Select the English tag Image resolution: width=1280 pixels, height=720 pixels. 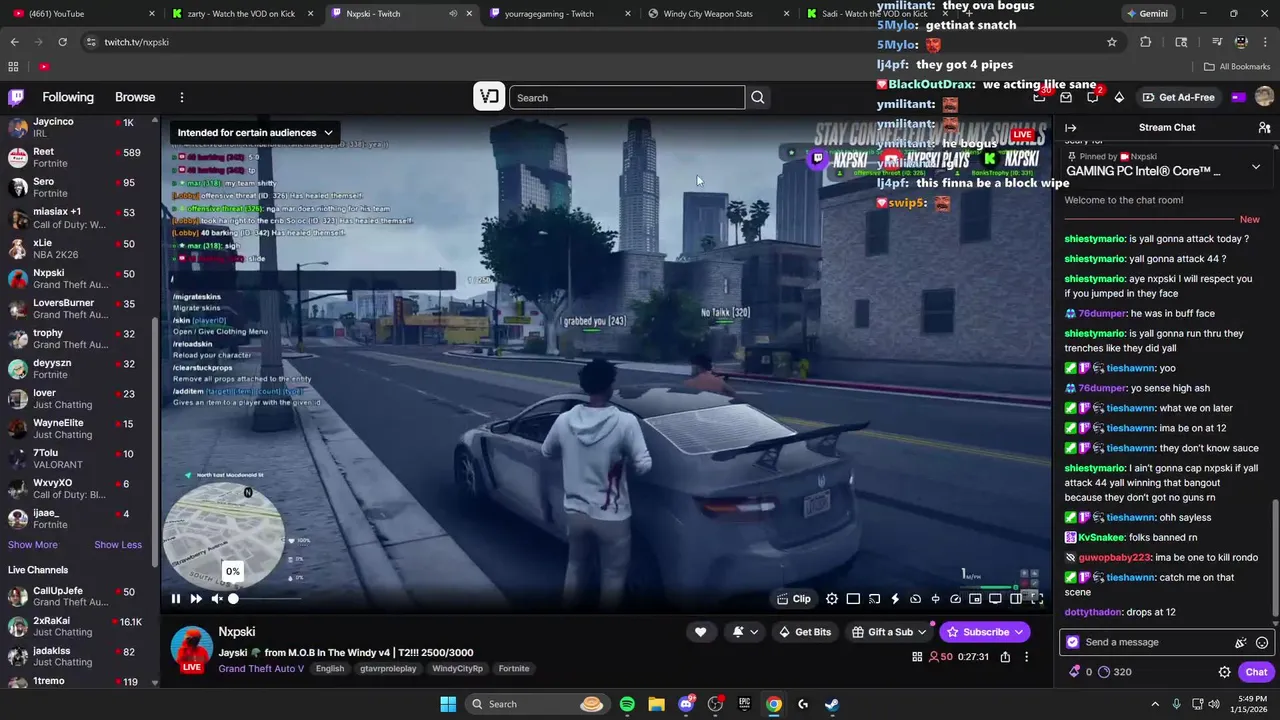[x=330, y=669]
